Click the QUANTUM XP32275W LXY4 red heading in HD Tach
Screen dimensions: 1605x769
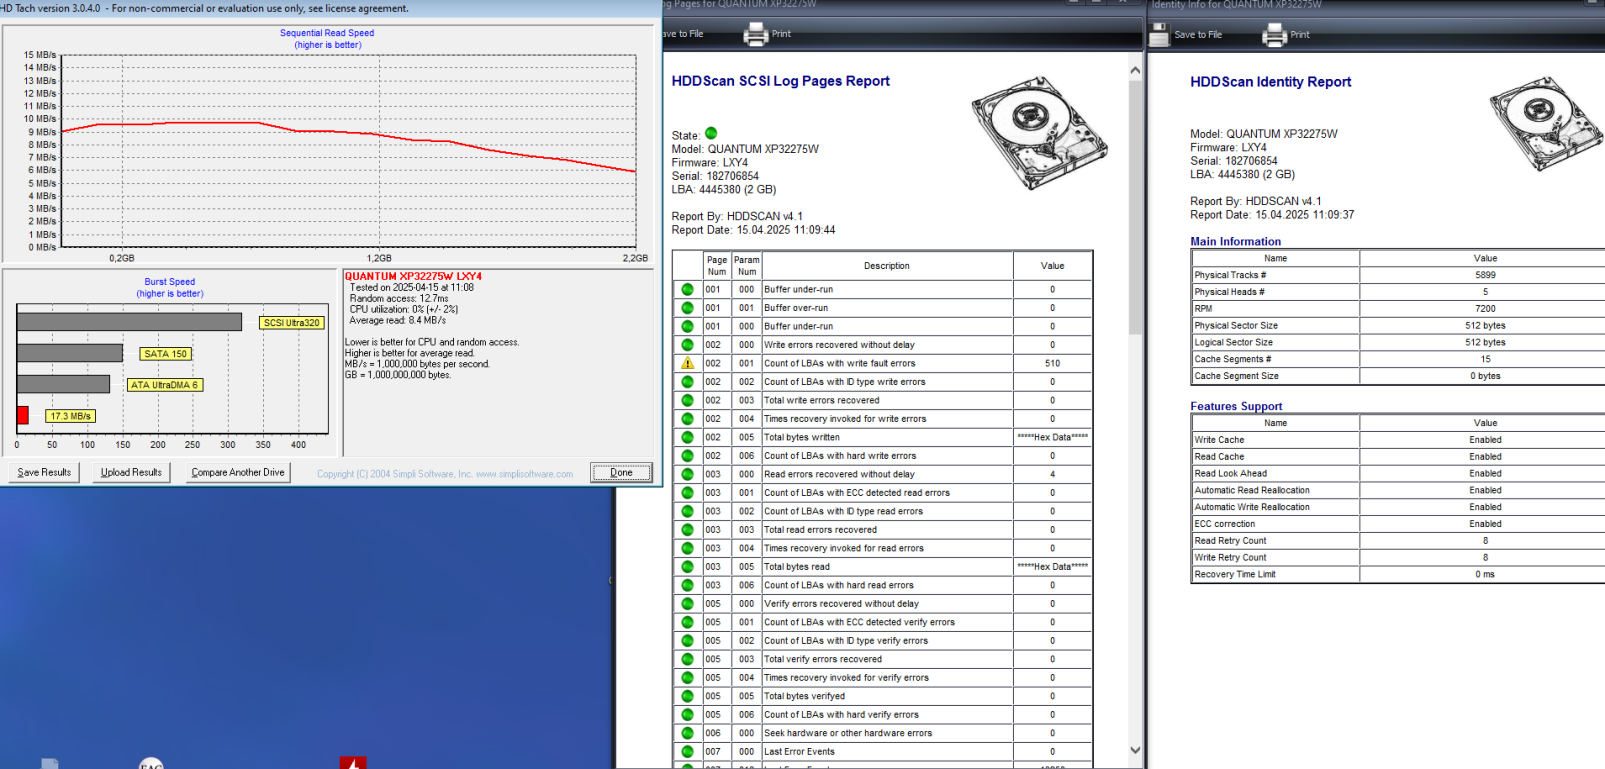tap(413, 276)
